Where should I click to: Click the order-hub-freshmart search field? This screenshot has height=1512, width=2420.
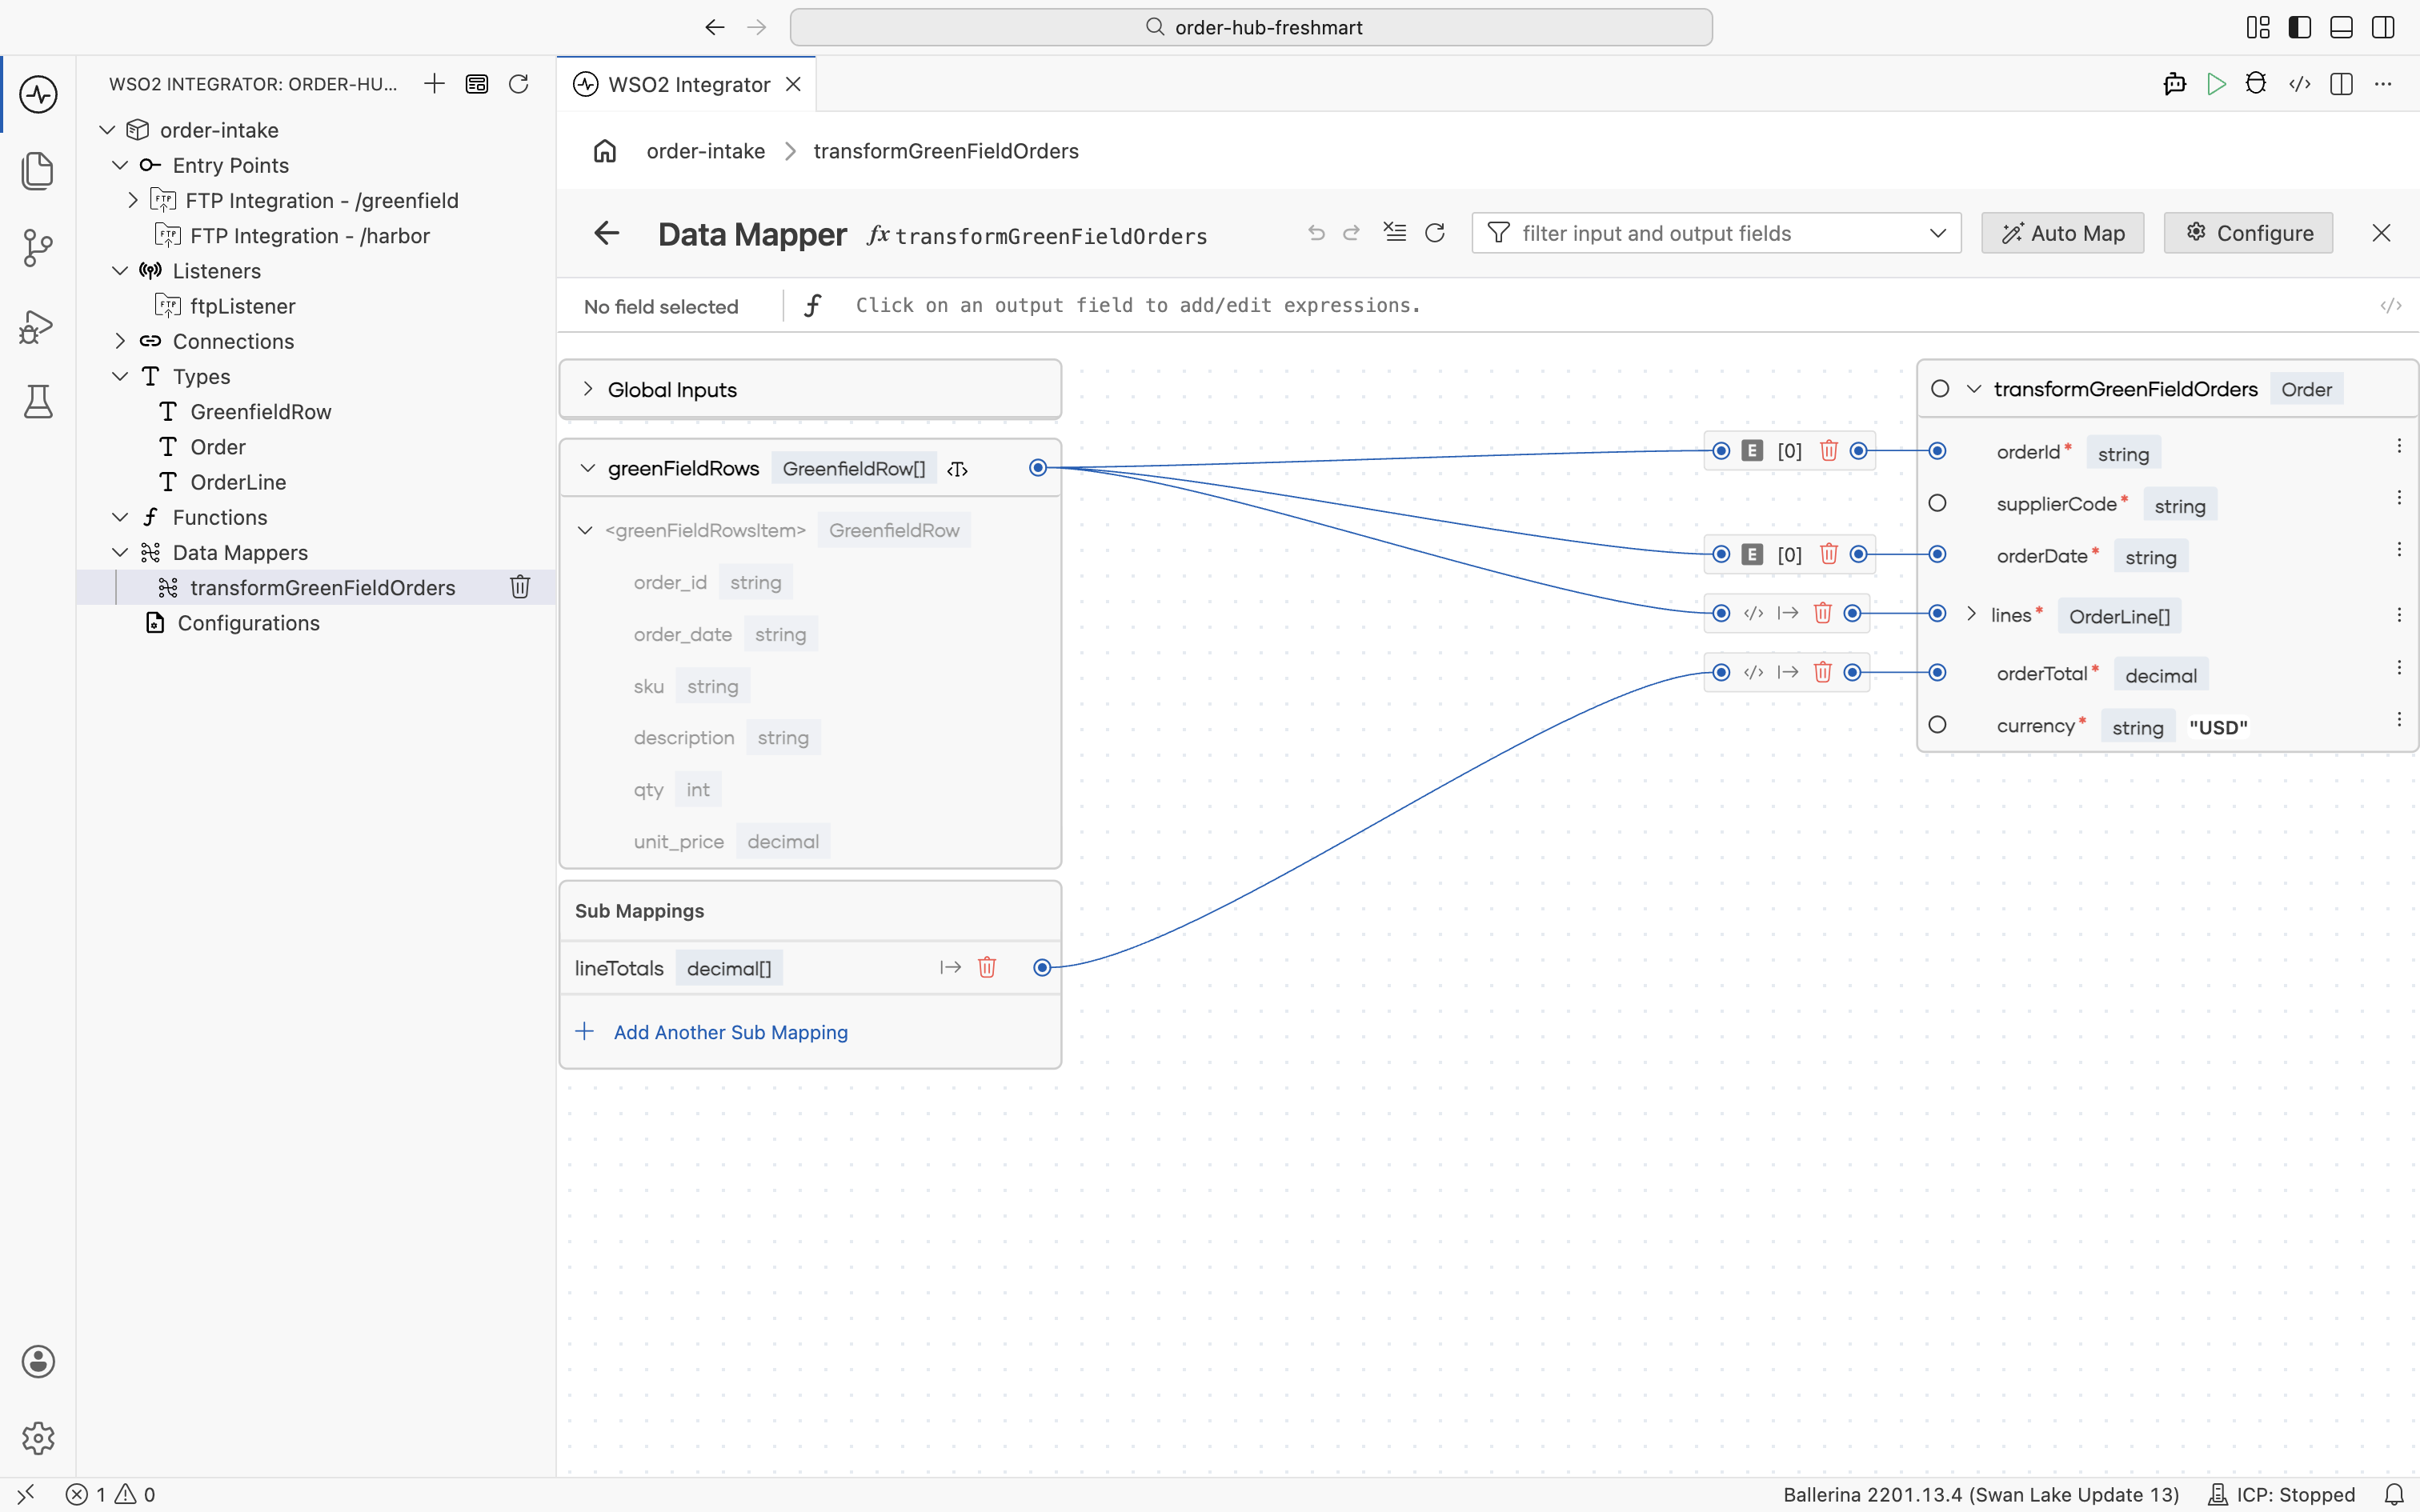[x=1251, y=27]
